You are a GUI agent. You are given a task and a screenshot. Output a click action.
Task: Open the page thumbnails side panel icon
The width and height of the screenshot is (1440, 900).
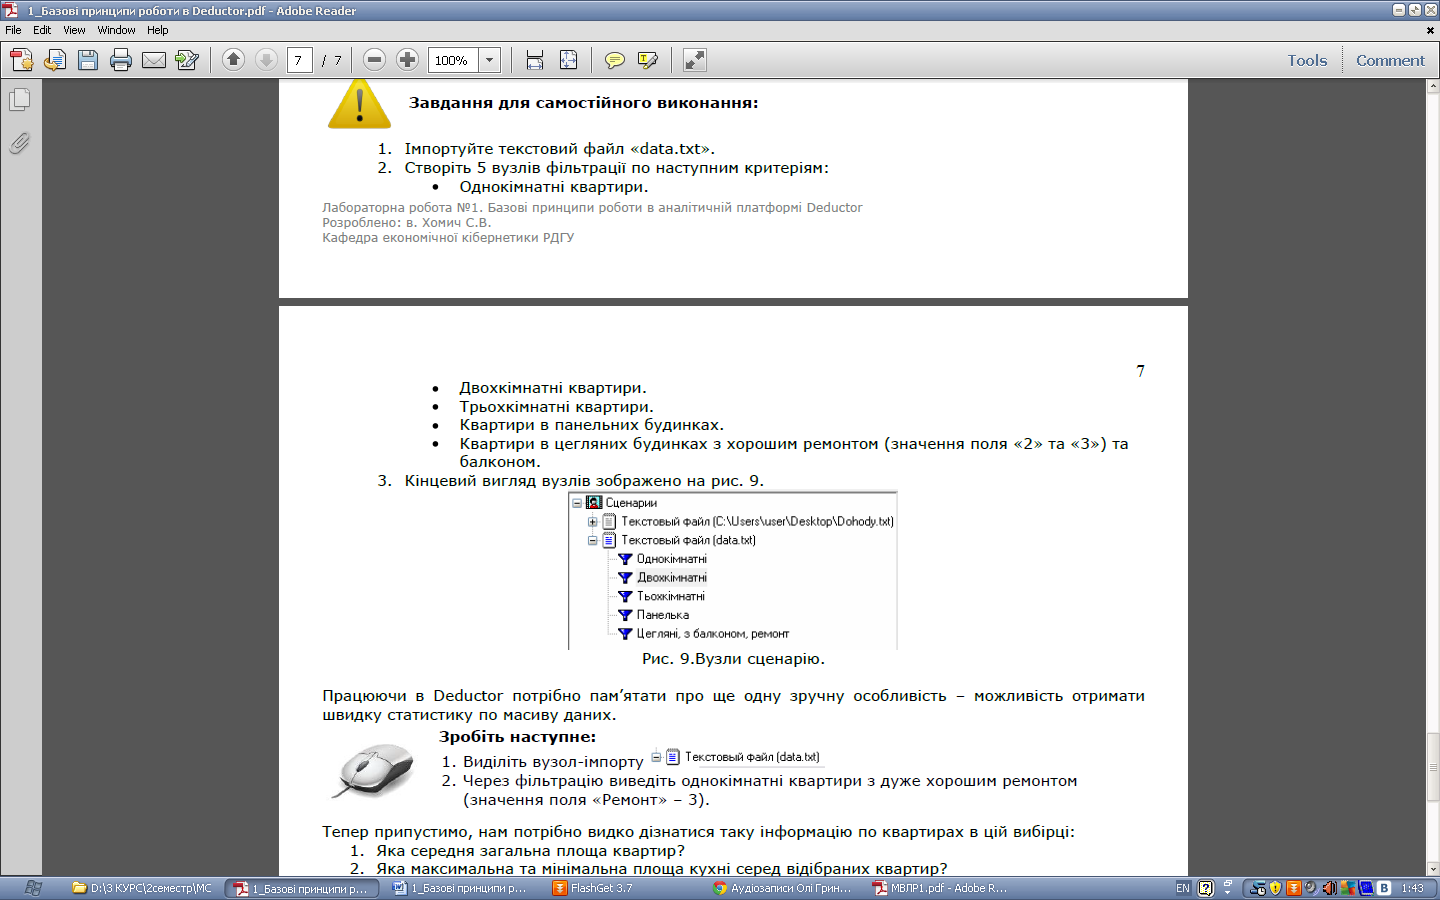click(x=20, y=100)
